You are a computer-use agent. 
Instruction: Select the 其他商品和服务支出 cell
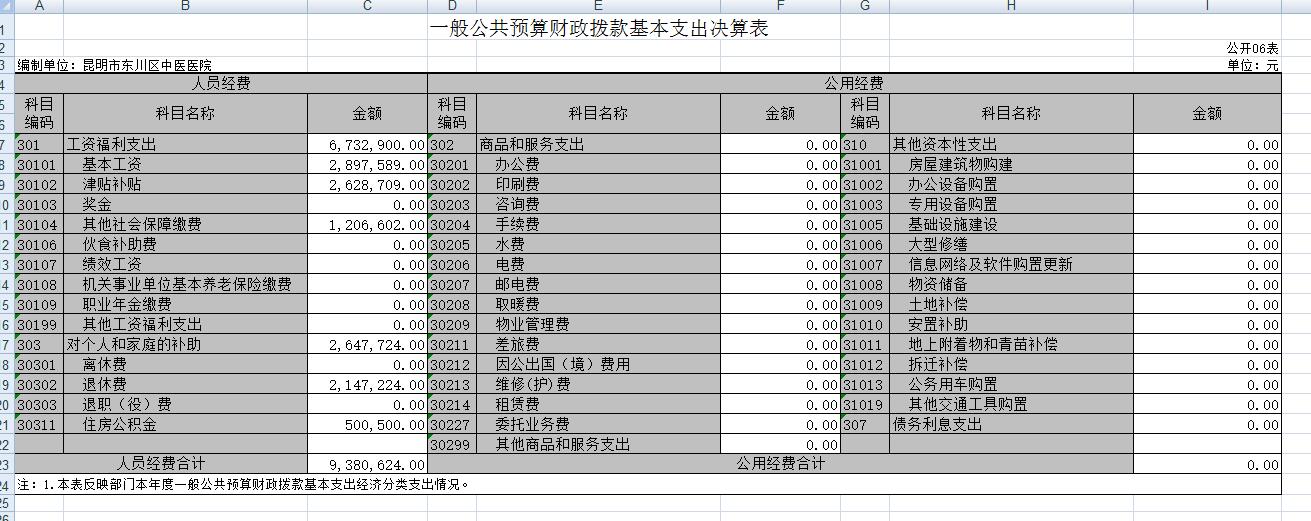point(598,444)
